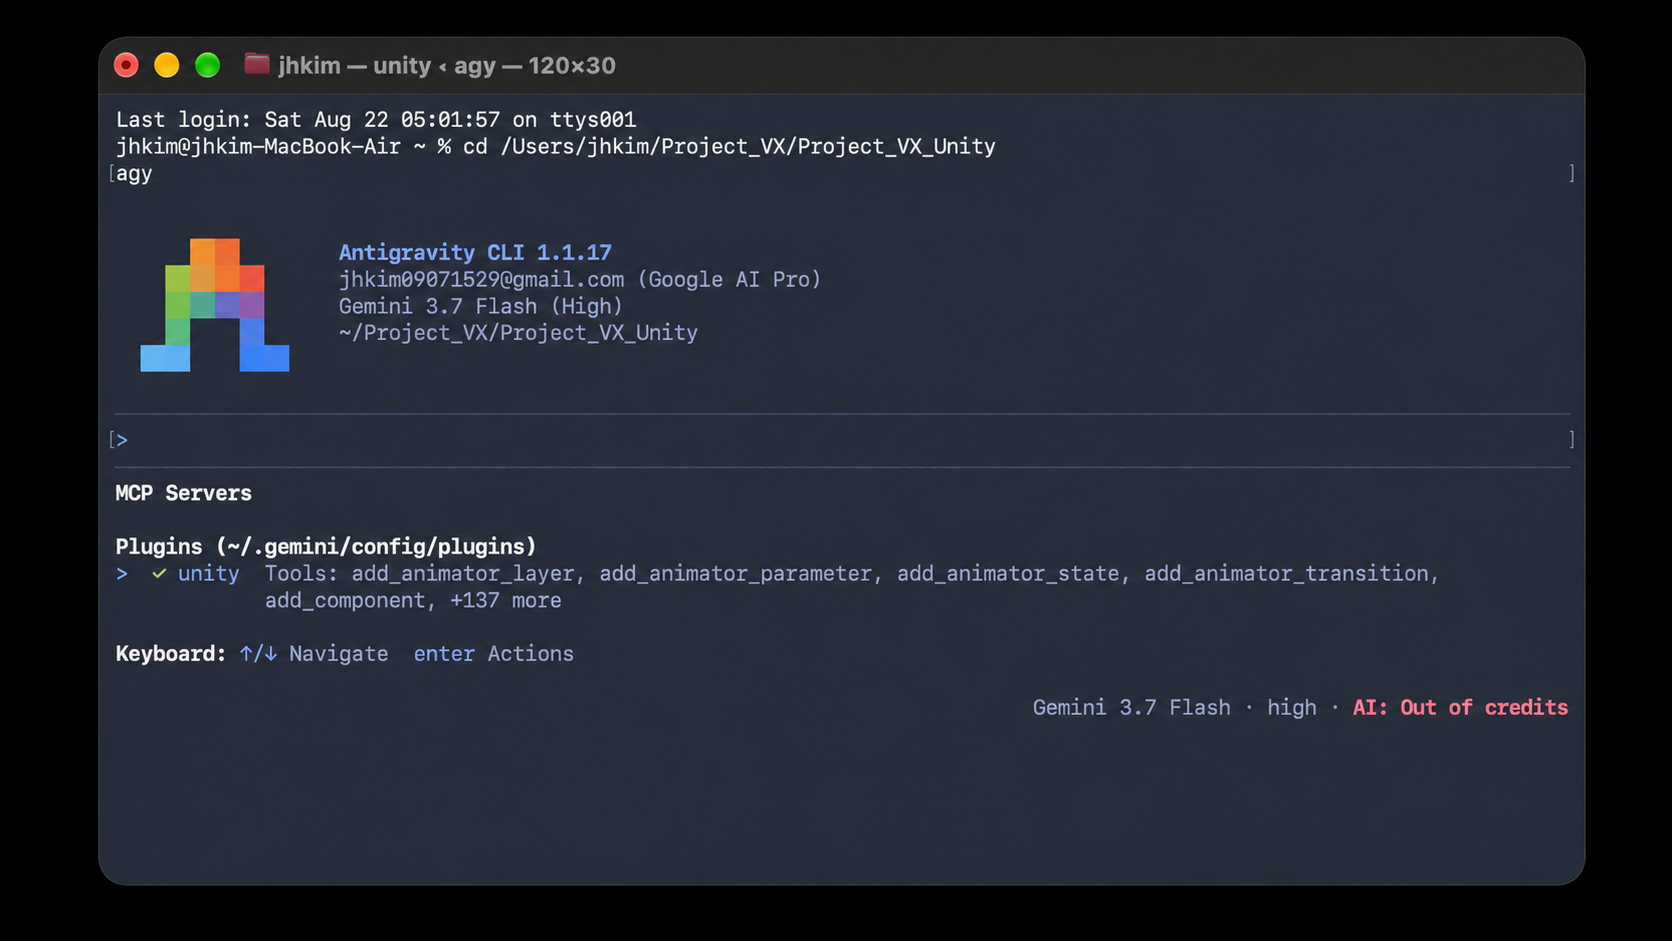Click the 'add_animator_layer' tool name

pyautogui.click(x=463, y=574)
